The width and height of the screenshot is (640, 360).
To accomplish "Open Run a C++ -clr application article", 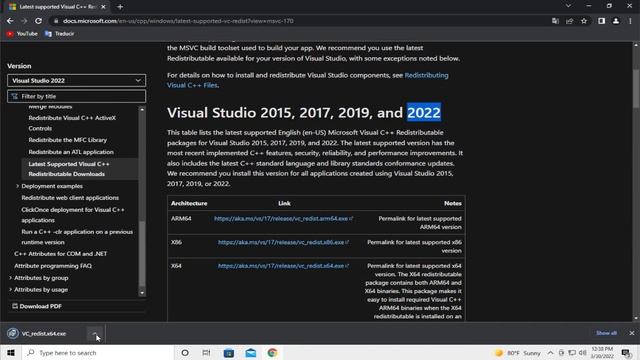I will tap(77, 237).
